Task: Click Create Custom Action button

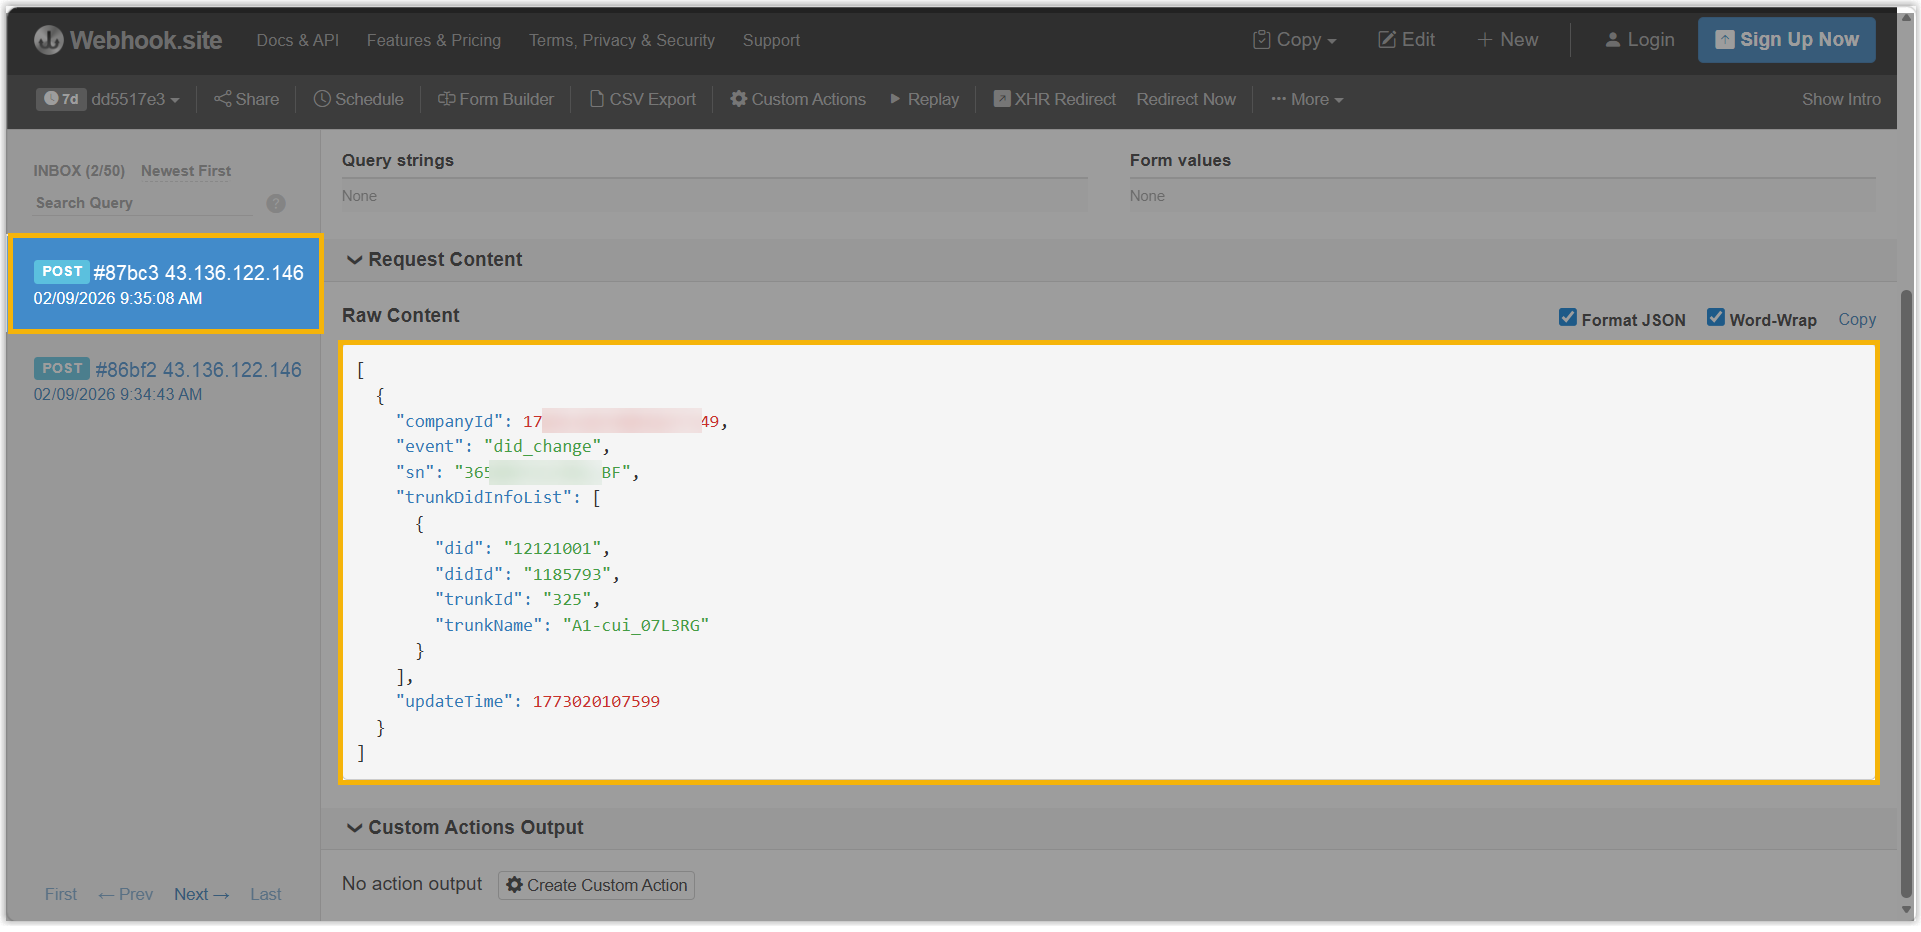Action: tap(596, 885)
